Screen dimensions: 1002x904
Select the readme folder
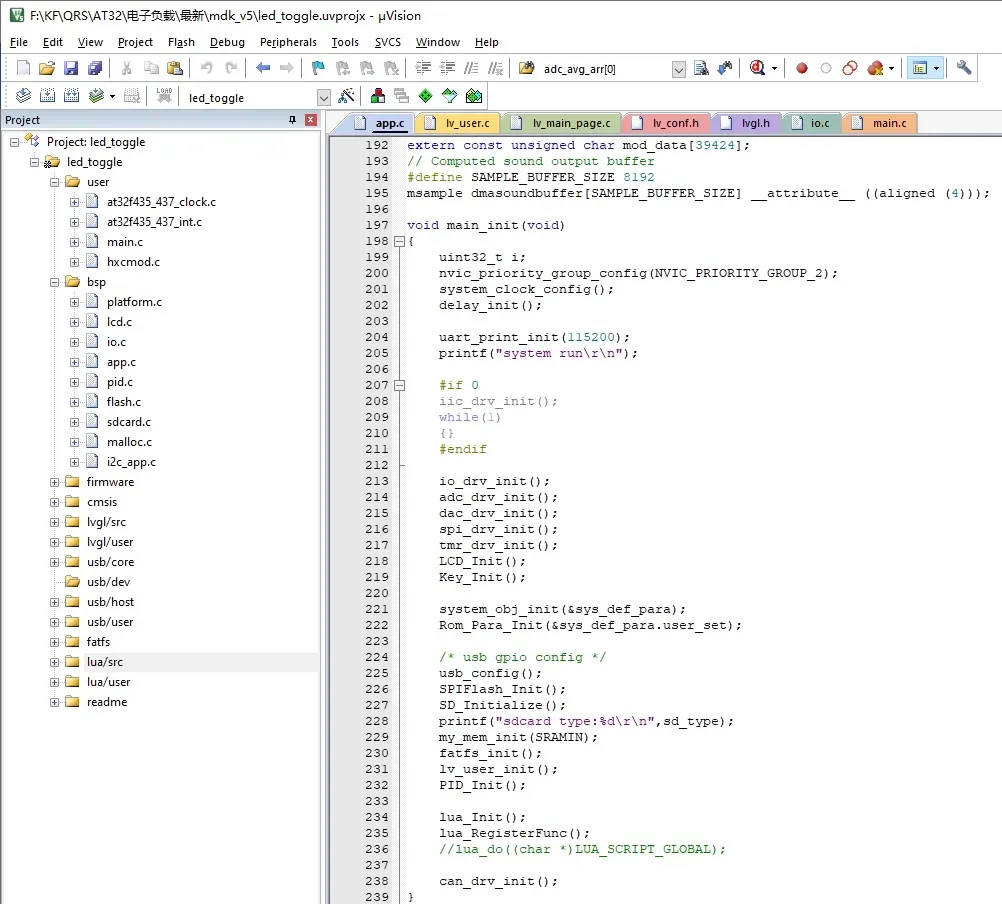[107, 702]
